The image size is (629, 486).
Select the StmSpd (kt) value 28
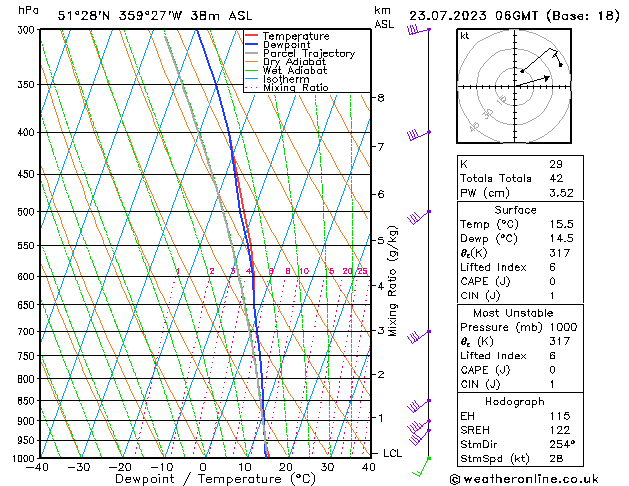(556, 458)
